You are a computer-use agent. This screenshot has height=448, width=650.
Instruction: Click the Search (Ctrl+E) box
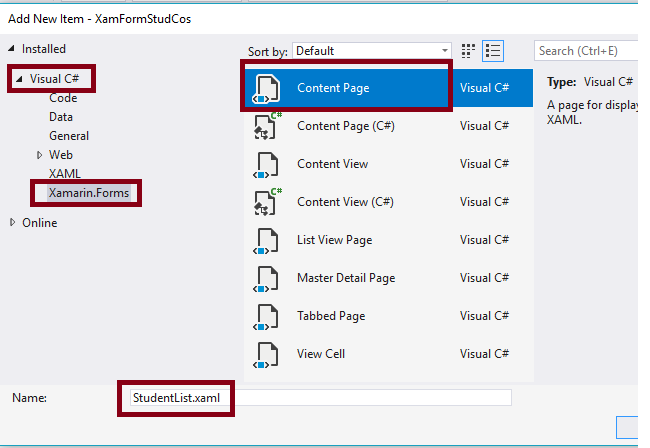(588, 51)
